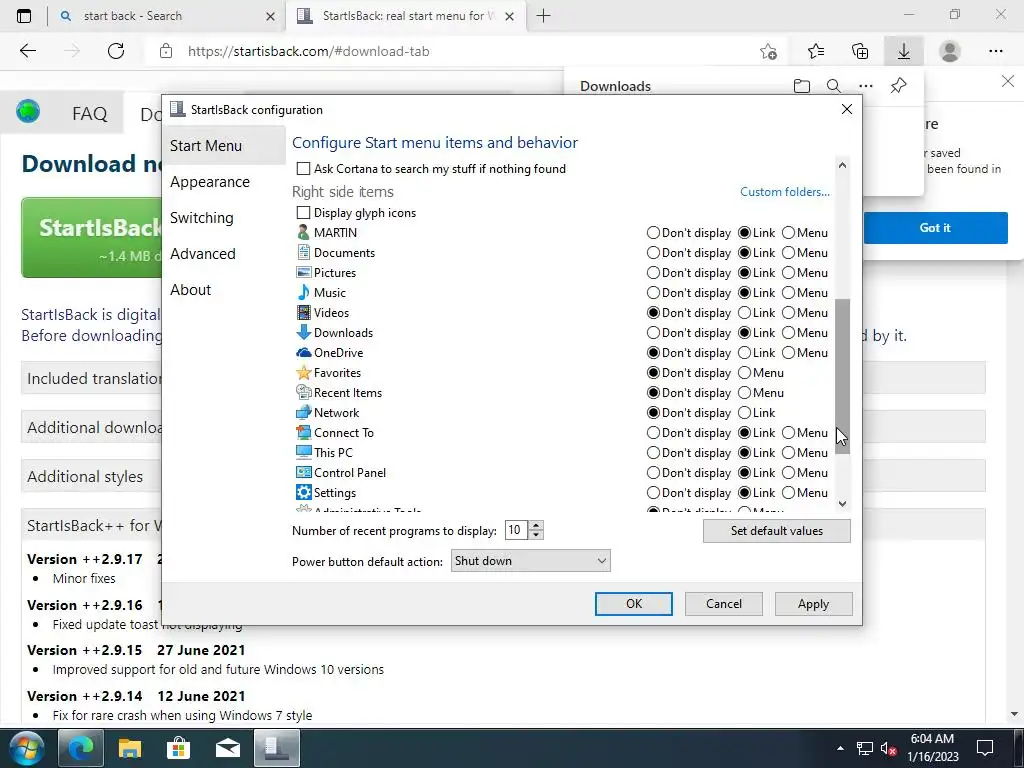Click the Settings gear icon in list

[x=303, y=492]
